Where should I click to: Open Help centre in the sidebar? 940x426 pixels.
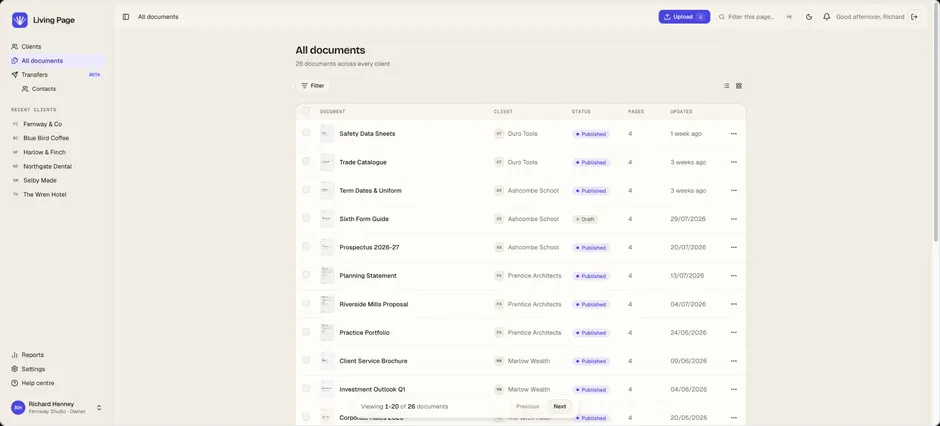58,383
